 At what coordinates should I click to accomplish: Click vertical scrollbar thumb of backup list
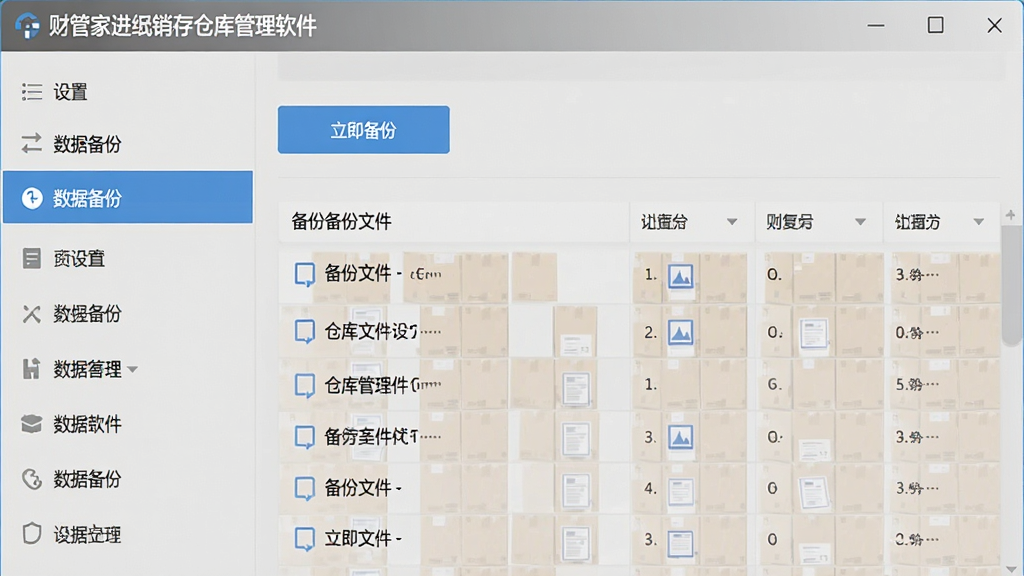1012,284
